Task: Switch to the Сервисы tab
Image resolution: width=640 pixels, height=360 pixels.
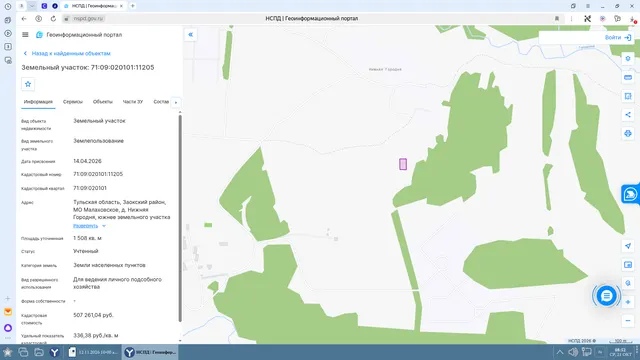Action: click(x=73, y=102)
